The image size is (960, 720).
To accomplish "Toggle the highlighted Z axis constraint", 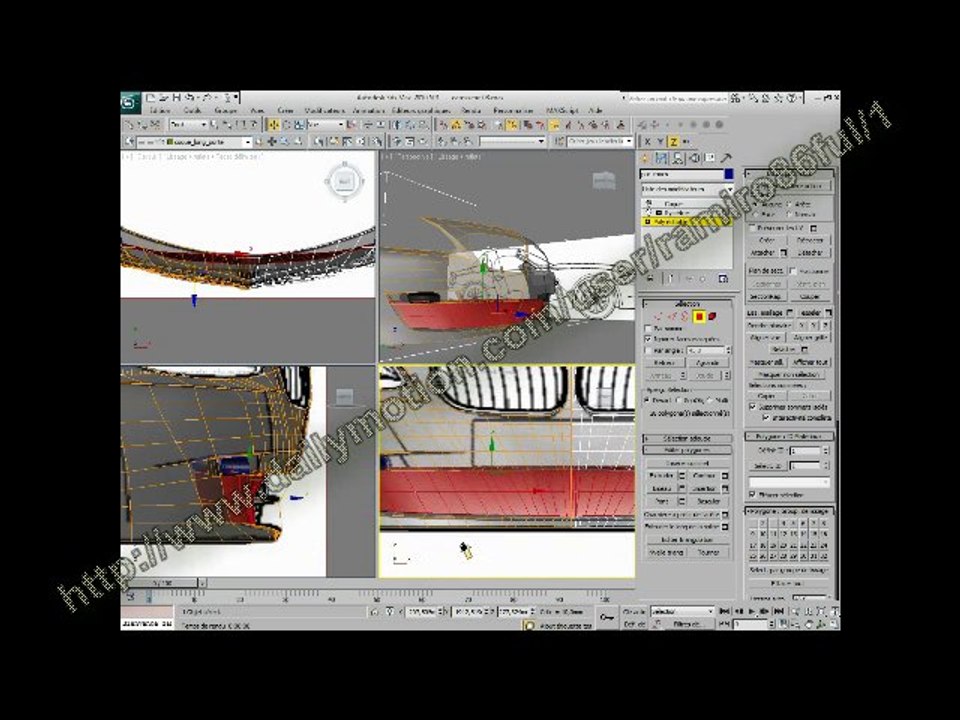I will (673, 141).
